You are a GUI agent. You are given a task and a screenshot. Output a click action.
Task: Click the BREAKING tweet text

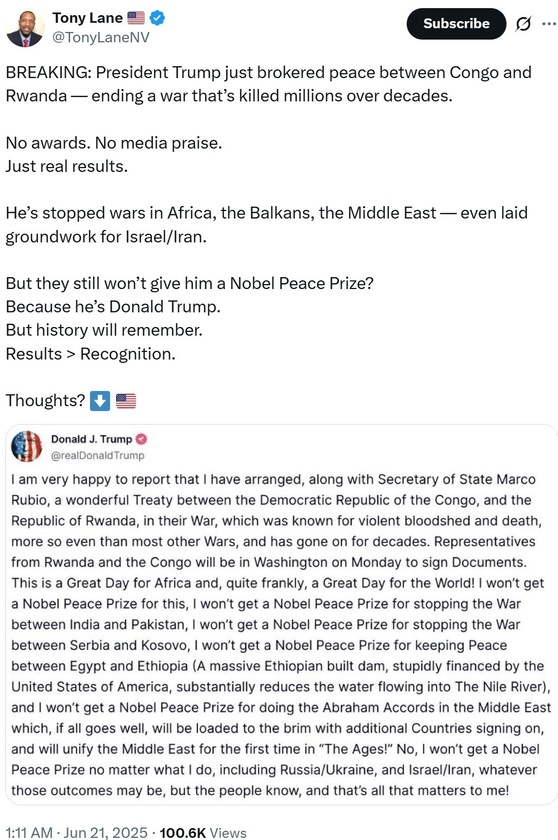[x=268, y=84]
